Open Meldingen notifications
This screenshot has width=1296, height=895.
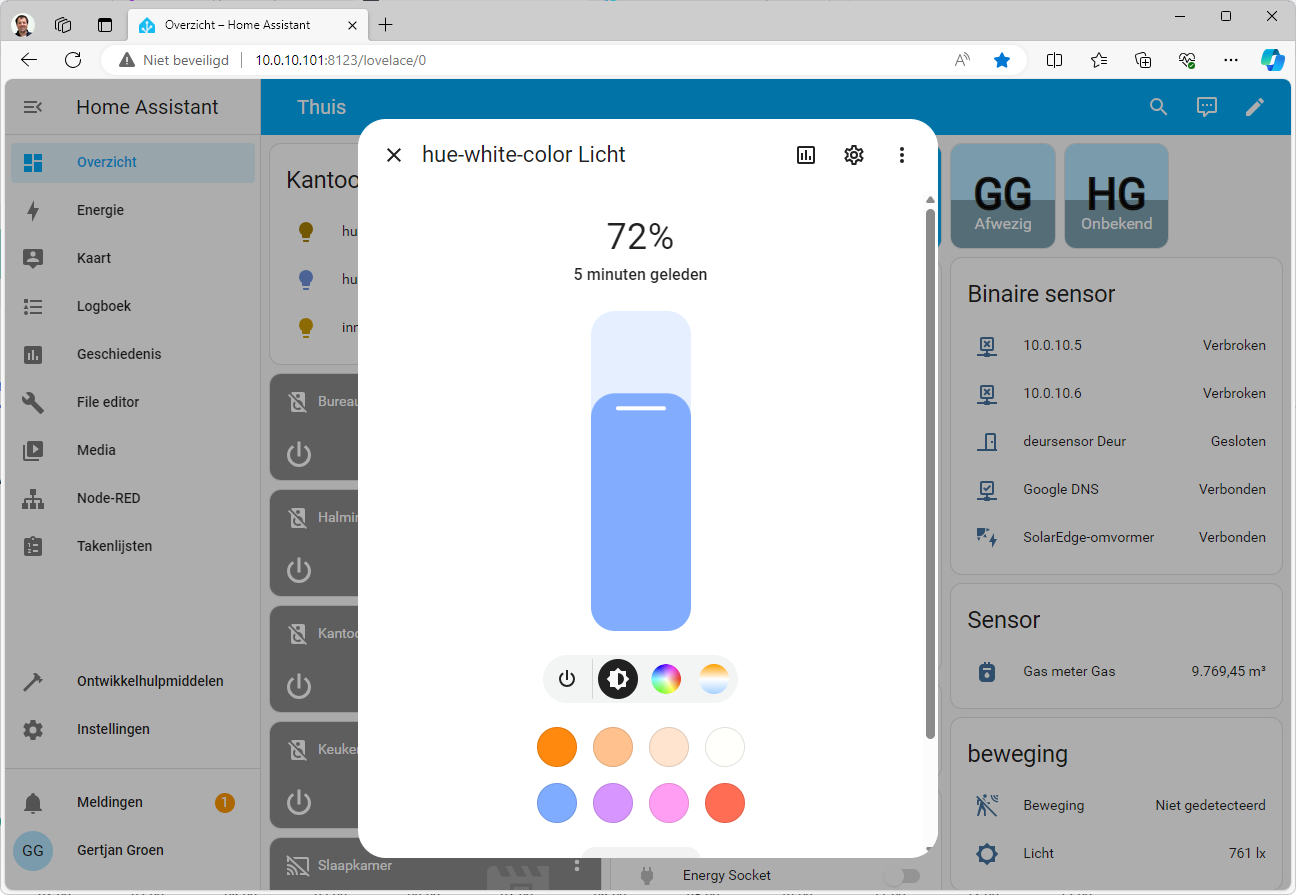109,802
